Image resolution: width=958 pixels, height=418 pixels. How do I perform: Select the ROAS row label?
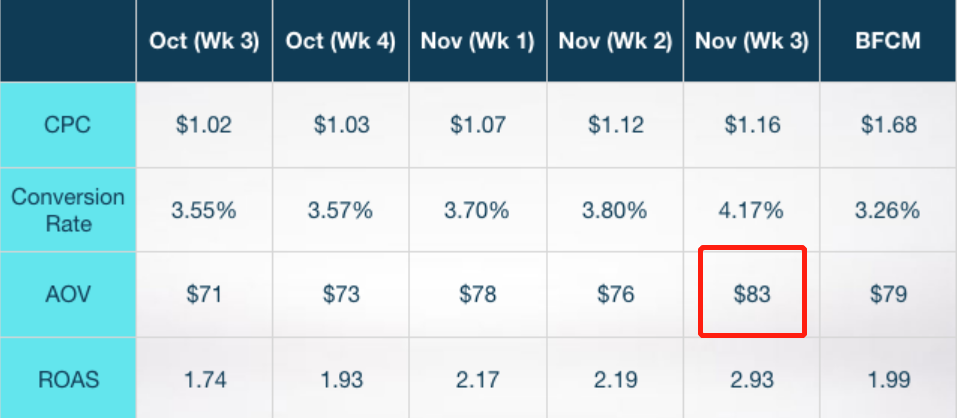68,378
